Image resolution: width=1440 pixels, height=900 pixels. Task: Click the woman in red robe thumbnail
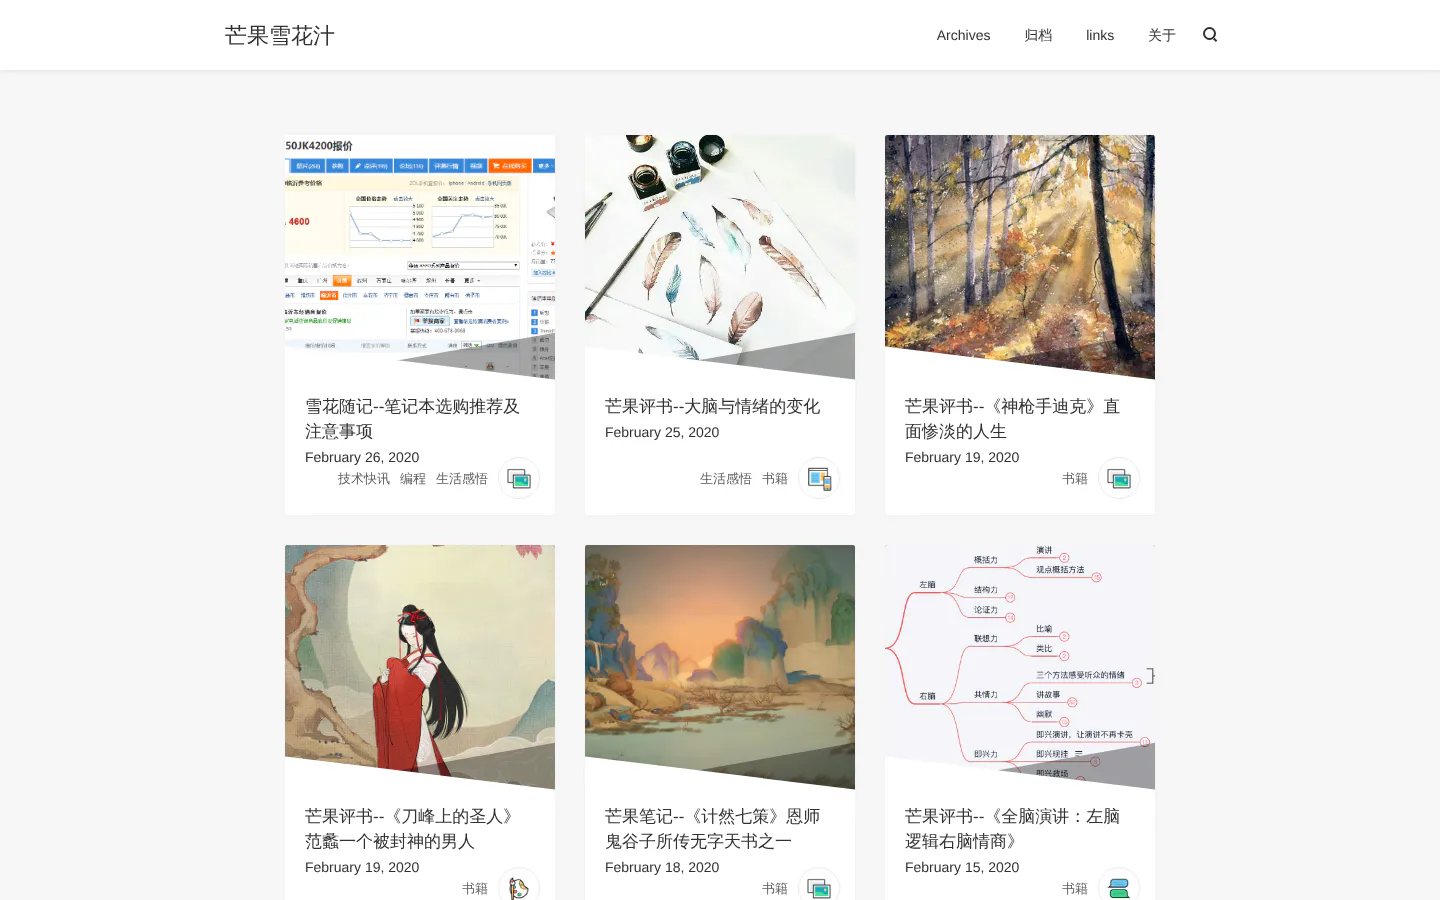pos(420,667)
